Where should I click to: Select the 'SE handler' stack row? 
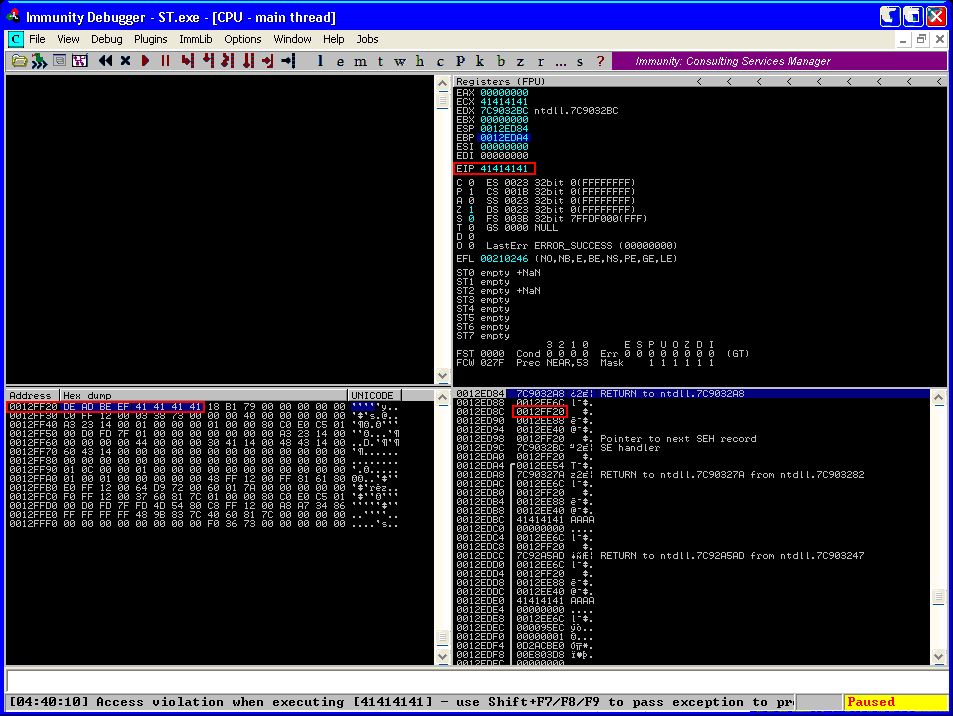pyautogui.click(x=692, y=448)
